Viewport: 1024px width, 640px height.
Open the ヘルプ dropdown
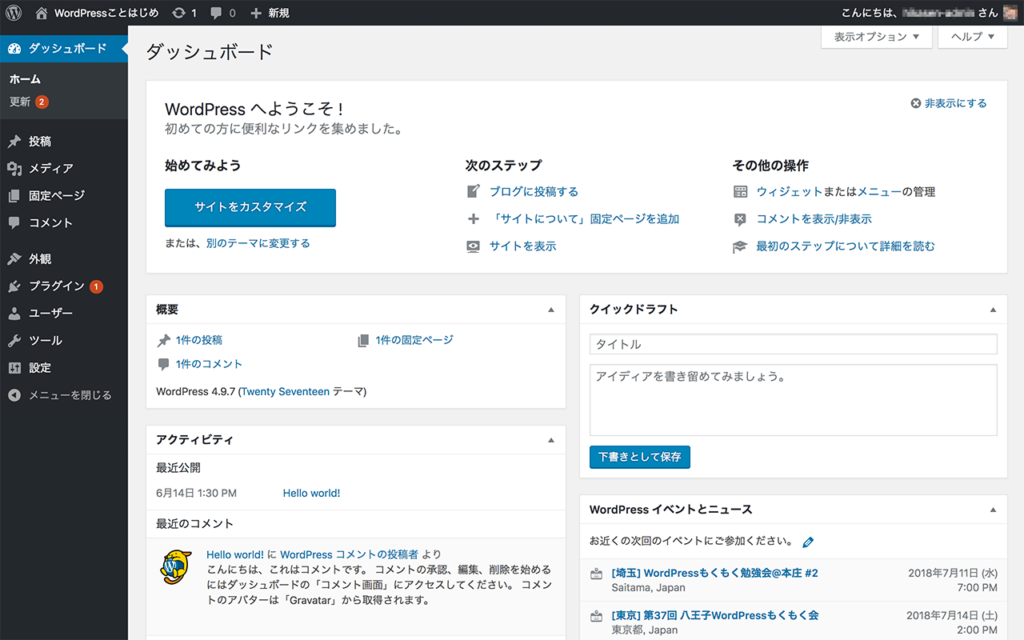coord(972,37)
